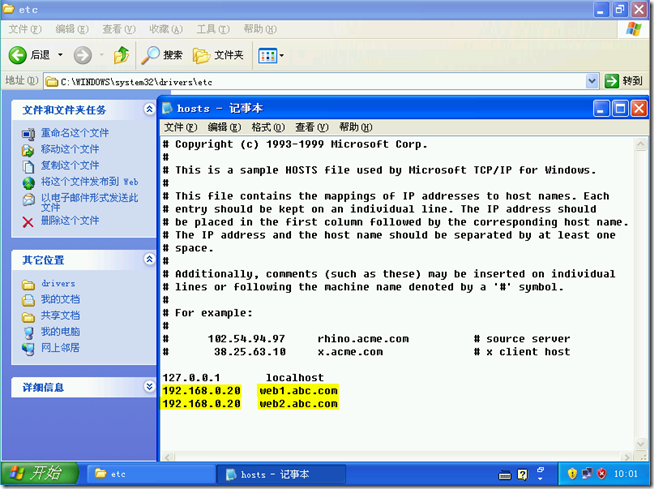Image resolution: width=654 pixels, height=489 pixels.
Task: Click the red shield tray icon
Action: coord(601,474)
